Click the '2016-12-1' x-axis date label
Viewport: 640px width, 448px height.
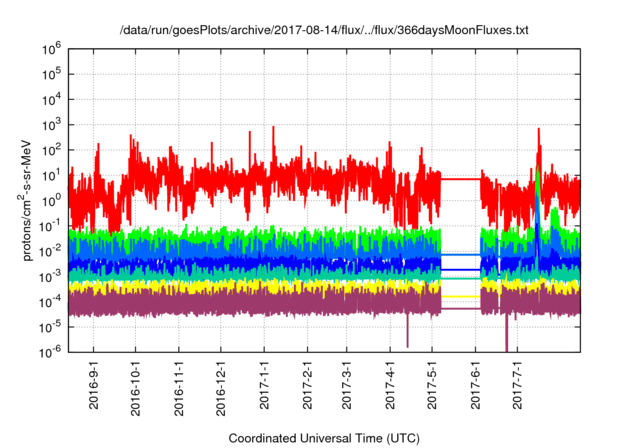221,387
